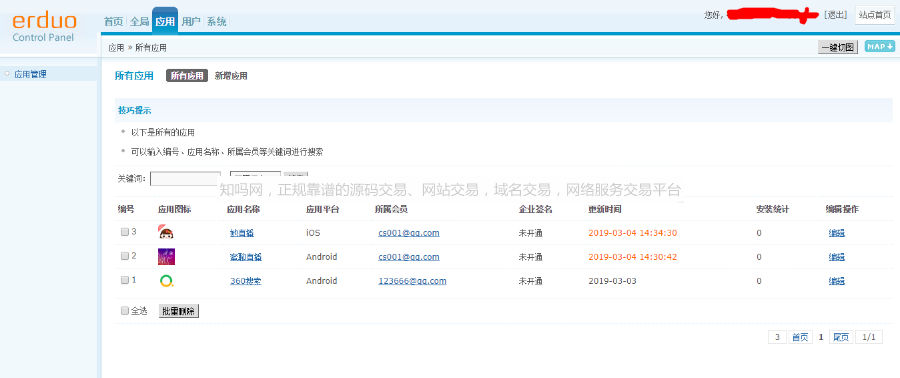Viewport: 900px width, 378px height.
Task: Click the 一键切图 button
Action: click(x=838, y=48)
